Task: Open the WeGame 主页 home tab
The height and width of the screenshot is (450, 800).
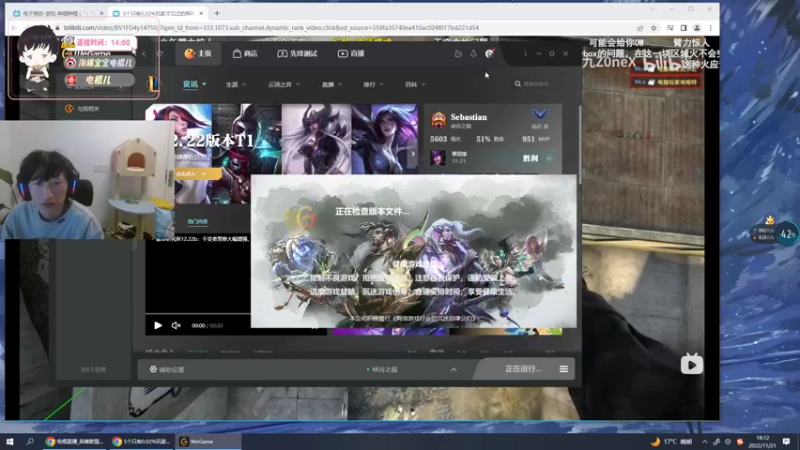Action: click(198, 54)
